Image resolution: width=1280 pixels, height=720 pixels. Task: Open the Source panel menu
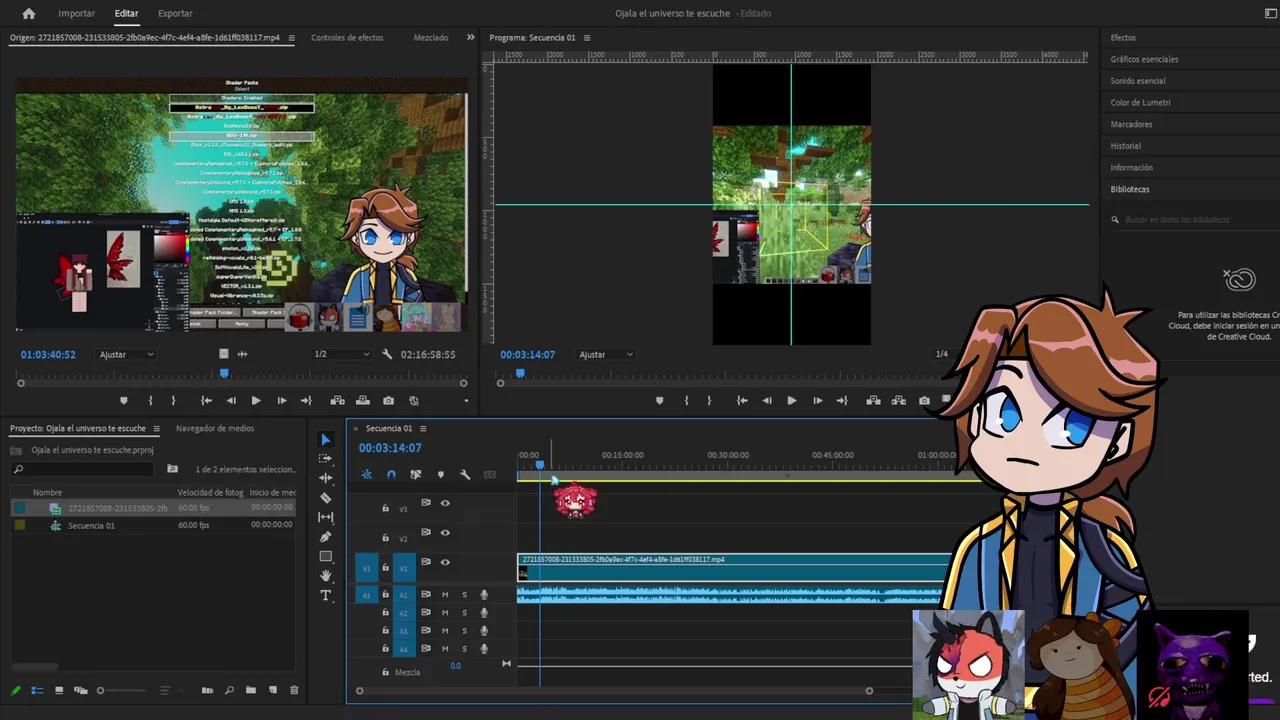[x=291, y=38]
